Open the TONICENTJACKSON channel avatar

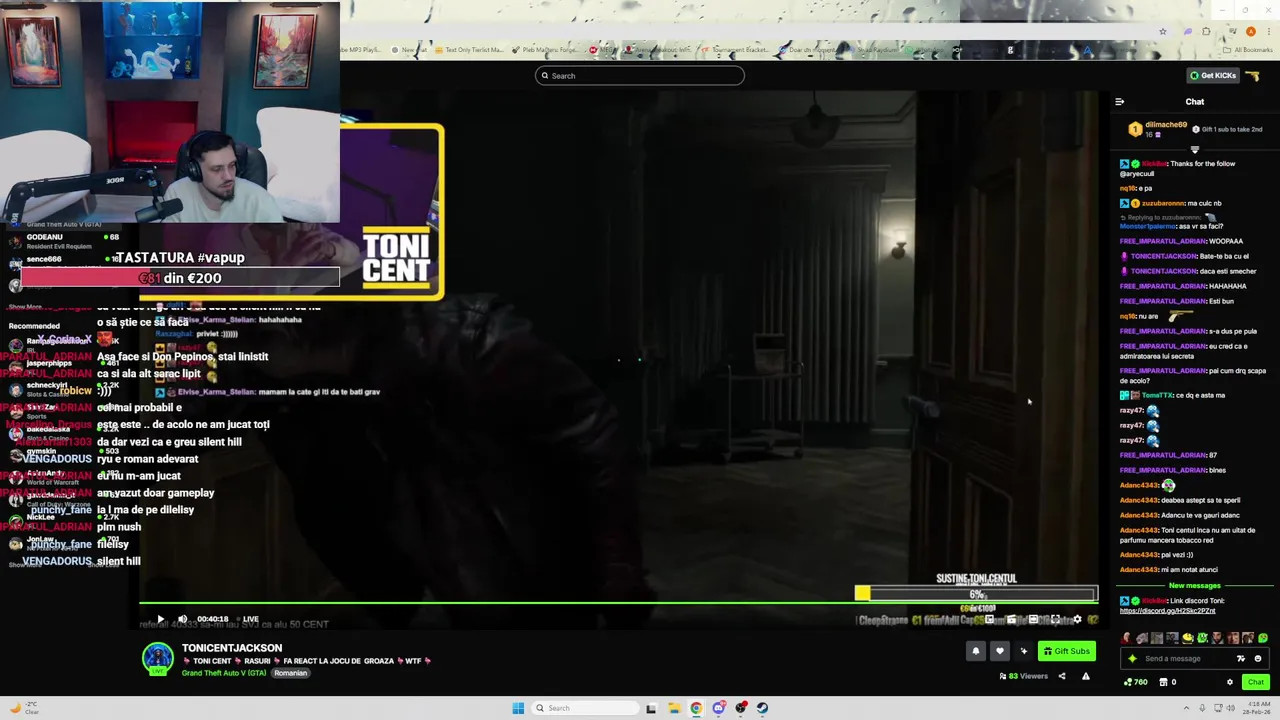pyautogui.click(x=157, y=658)
